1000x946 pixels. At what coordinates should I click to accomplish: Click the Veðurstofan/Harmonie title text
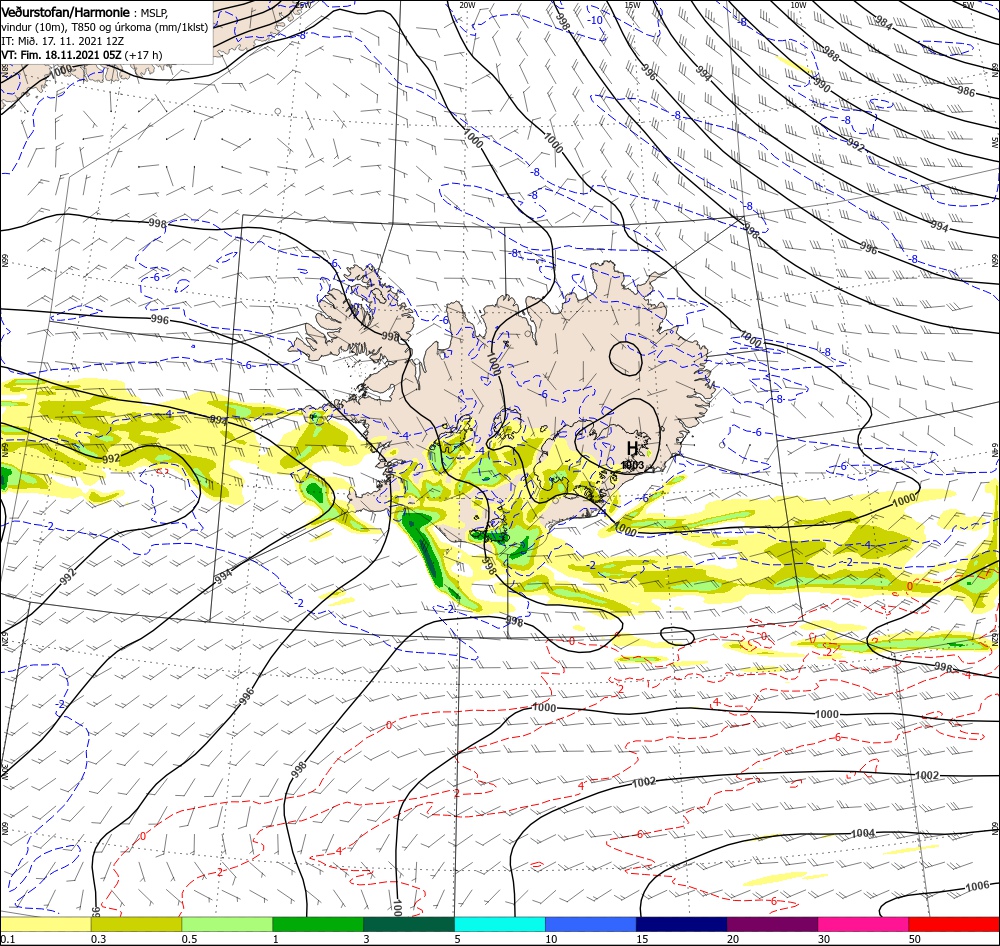click(x=65, y=12)
